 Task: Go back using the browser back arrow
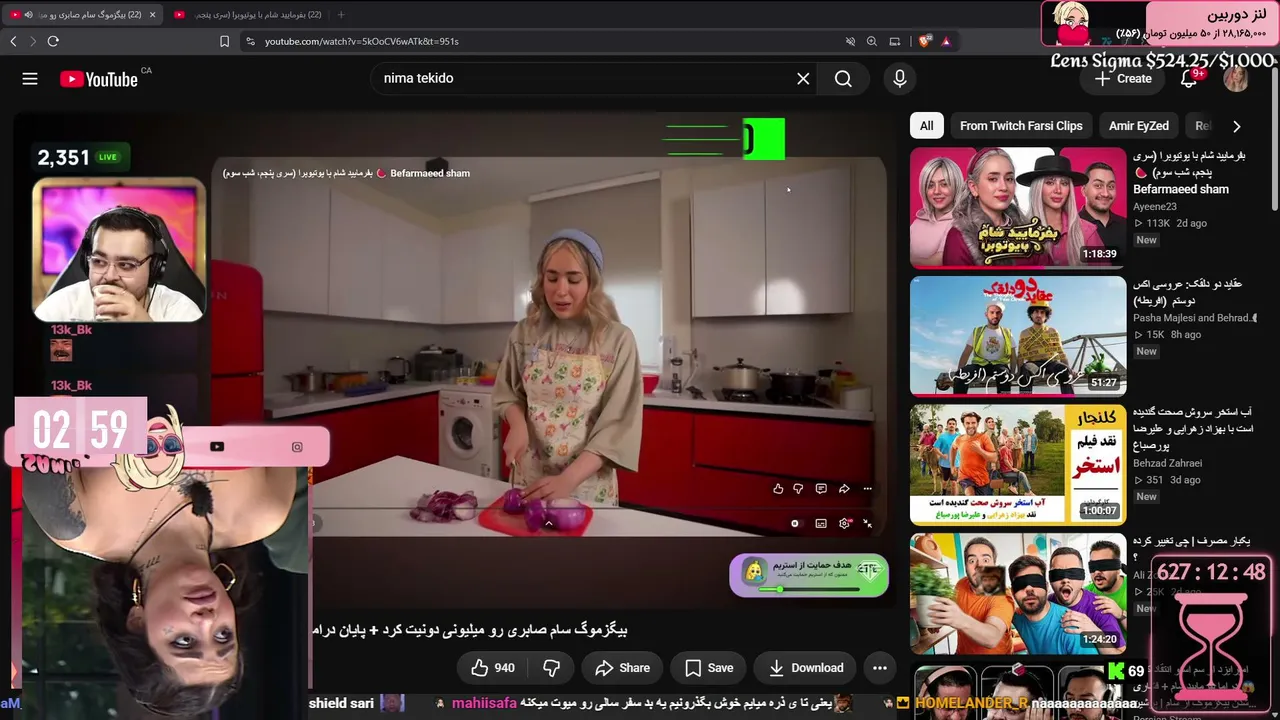click(13, 41)
